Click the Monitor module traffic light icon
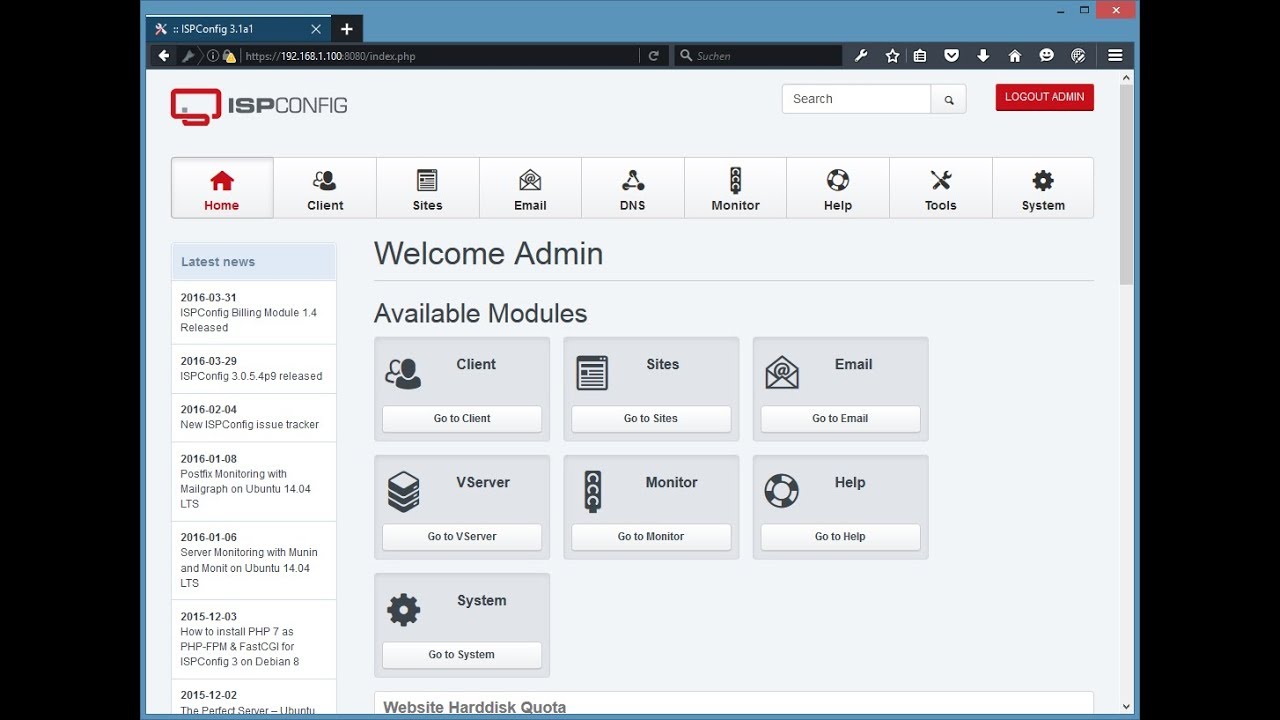Viewport: 1280px width, 720px height. [x=592, y=492]
